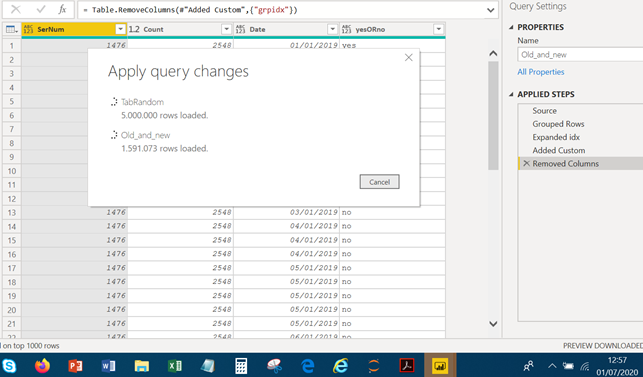Select the yesORno column header
This screenshot has height=377, width=643.
pos(392,29)
